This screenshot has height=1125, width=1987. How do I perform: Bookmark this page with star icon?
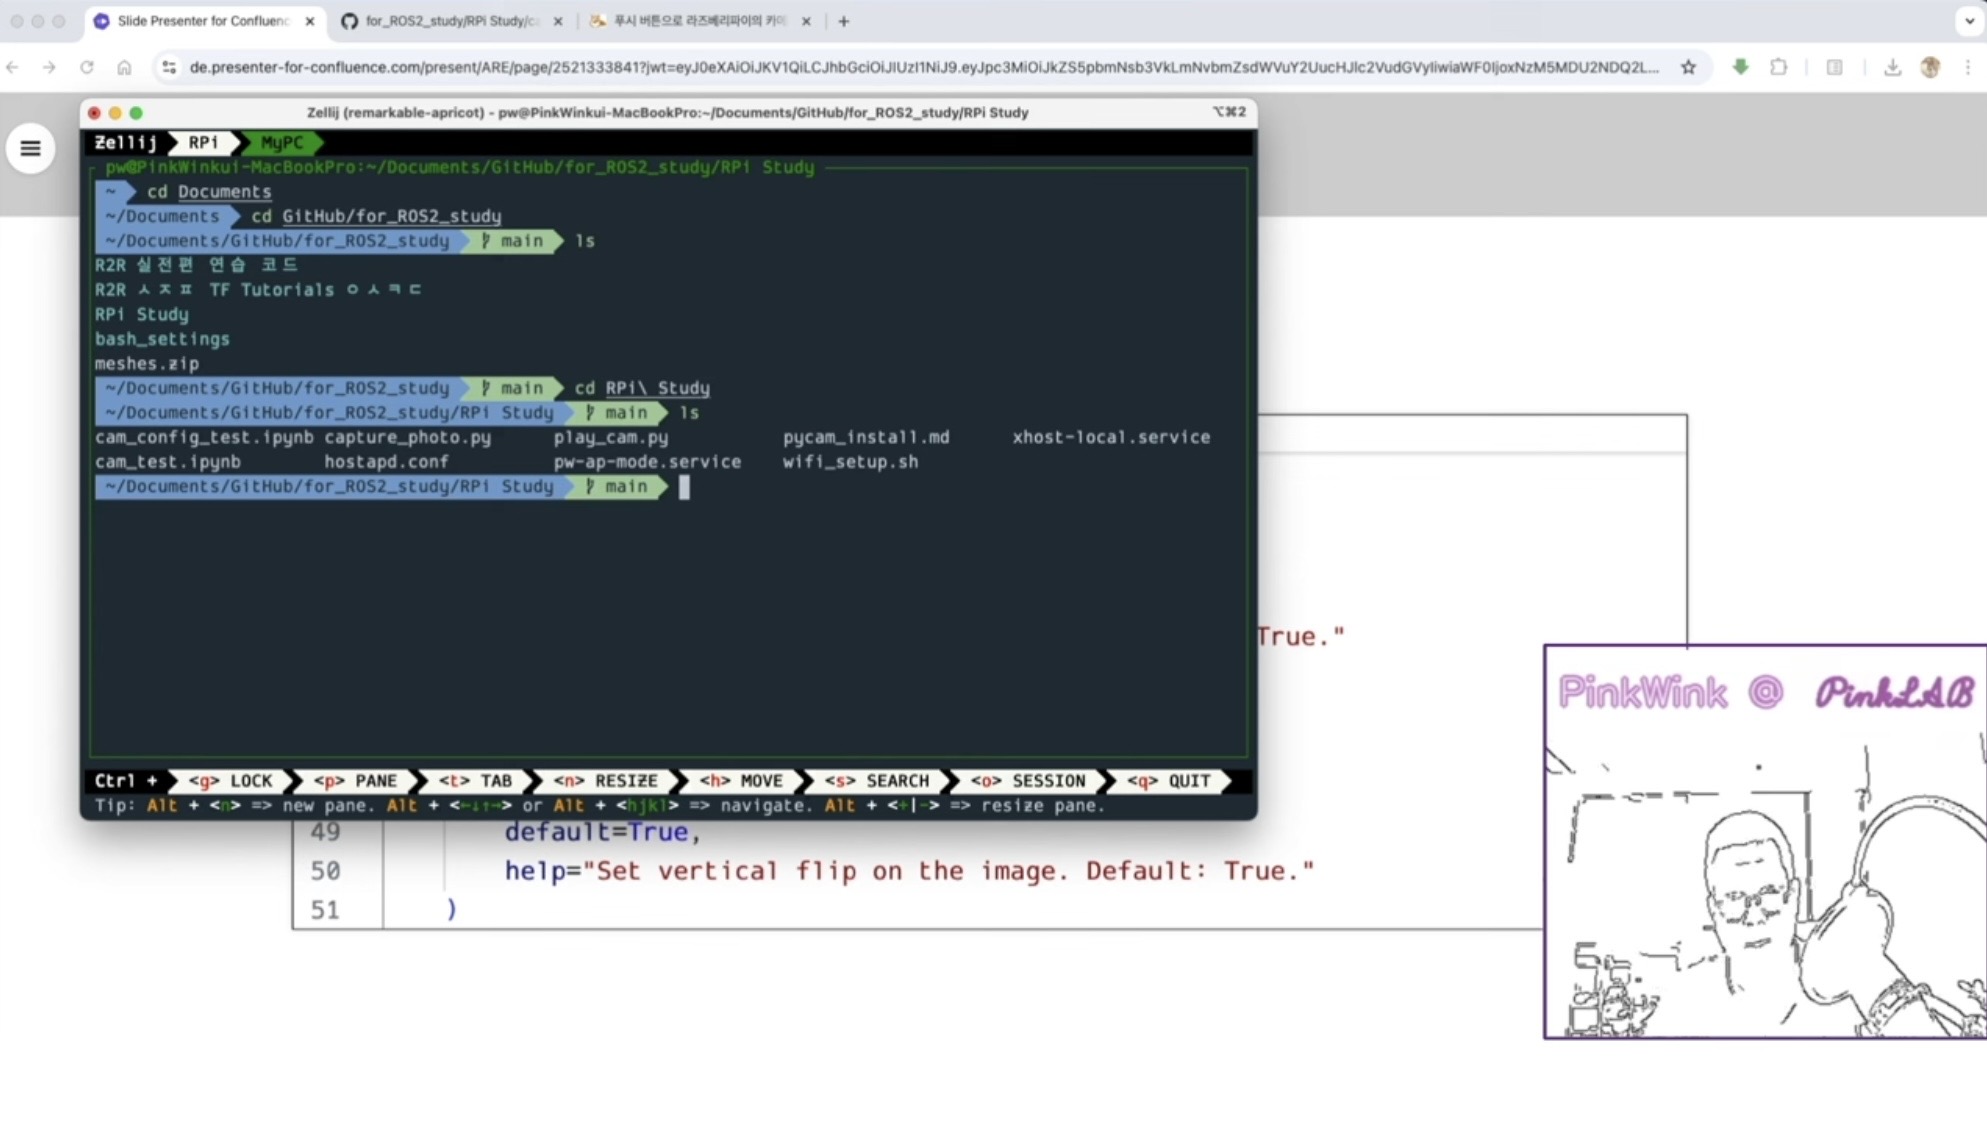click(x=1688, y=67)
